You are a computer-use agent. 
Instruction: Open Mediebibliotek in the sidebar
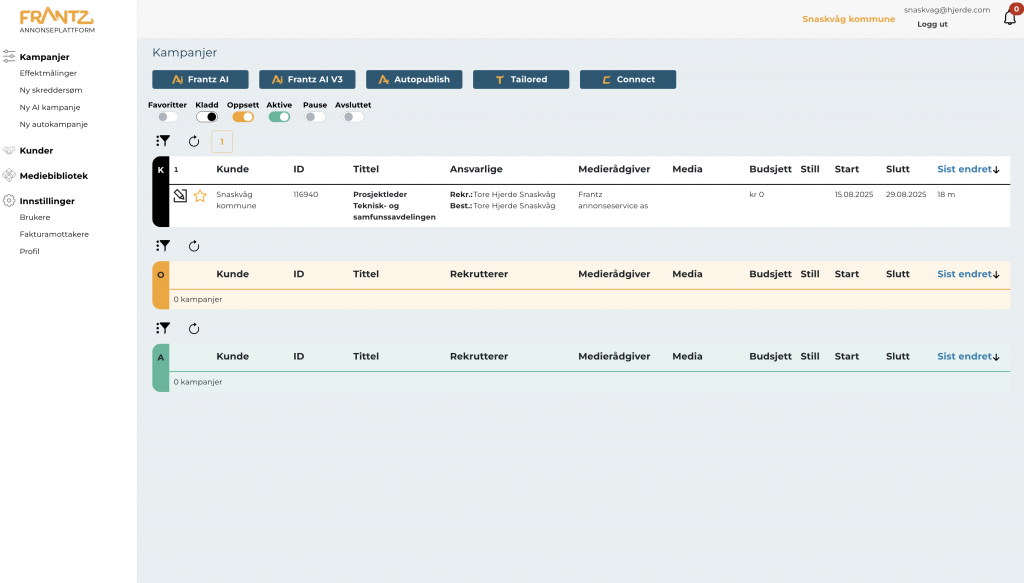pos(53,176)
